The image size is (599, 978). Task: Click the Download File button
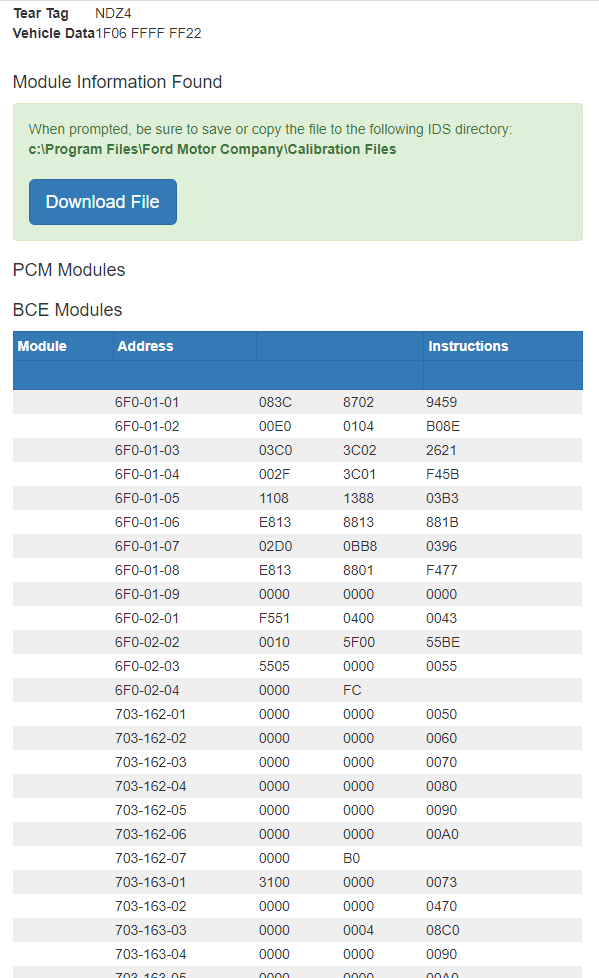(103, 202)
